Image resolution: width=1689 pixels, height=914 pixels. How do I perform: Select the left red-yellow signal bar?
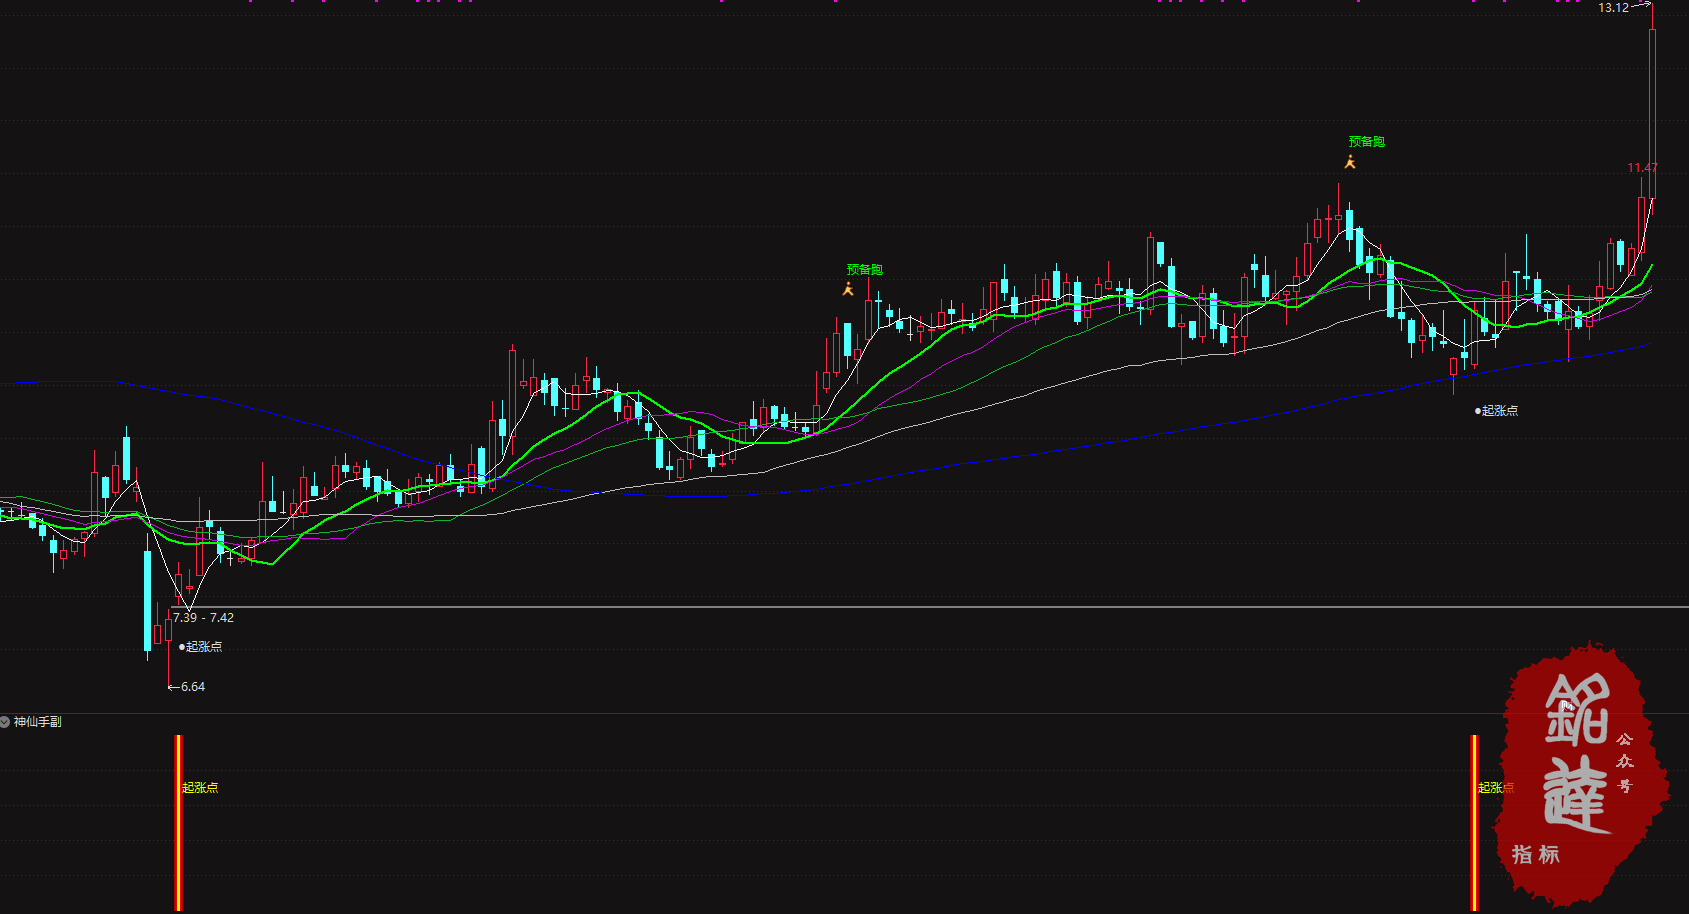[178, 822]
